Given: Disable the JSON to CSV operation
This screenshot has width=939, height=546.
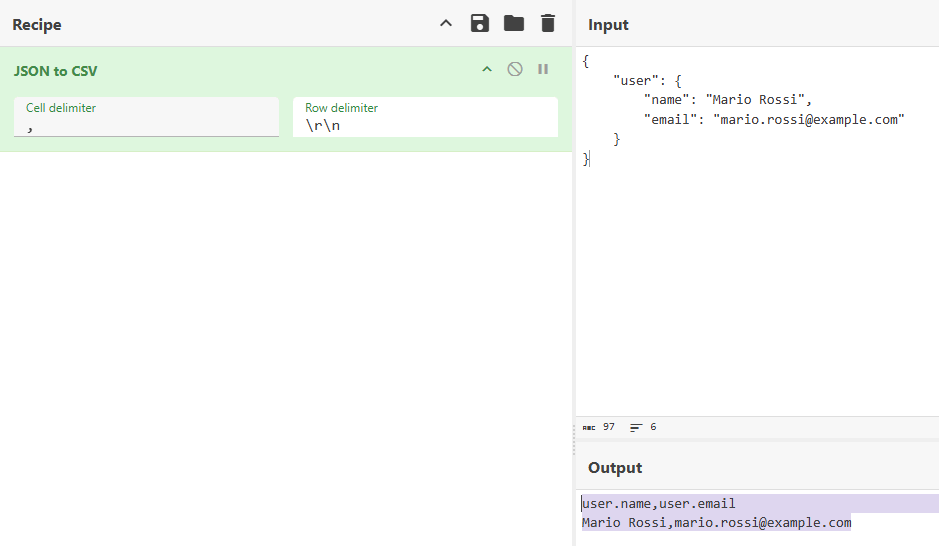Looking at the screenshot, I should point(515,69).
